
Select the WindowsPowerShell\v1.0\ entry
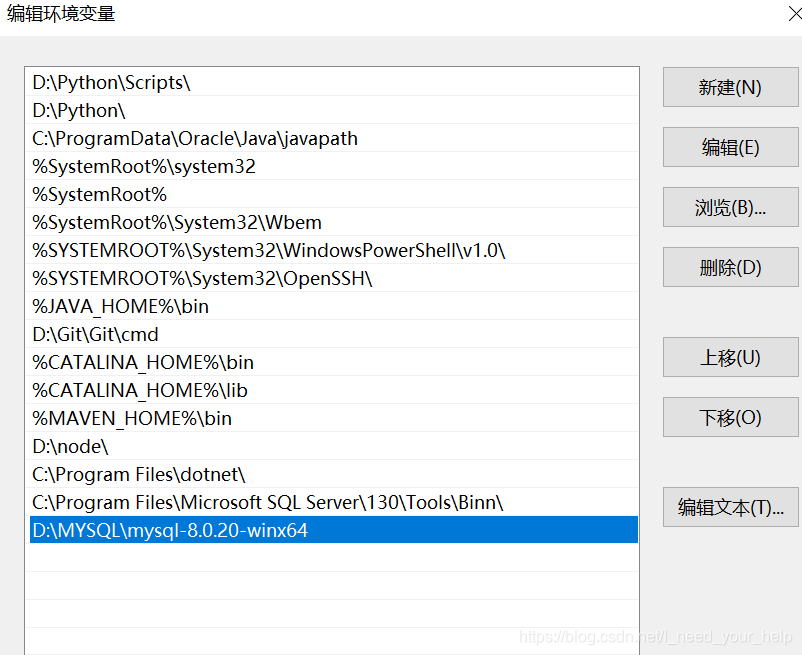pyautogui.click(x=332, y=250)
